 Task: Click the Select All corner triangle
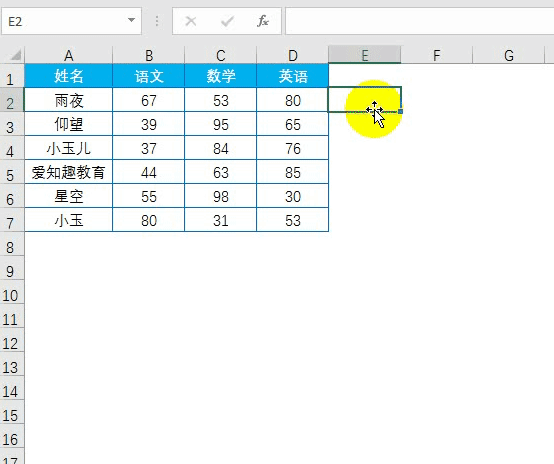point(15,55)
